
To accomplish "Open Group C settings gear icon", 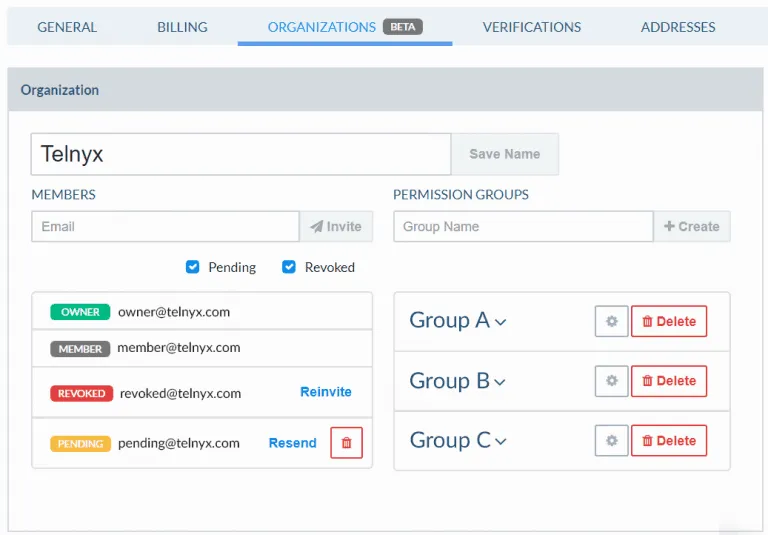I will coord(611,441).
